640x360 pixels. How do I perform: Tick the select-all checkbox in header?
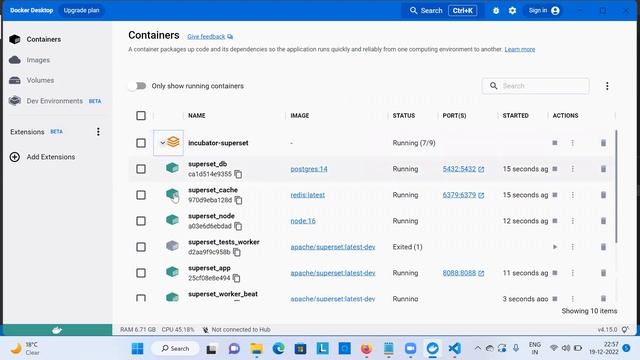141,116
